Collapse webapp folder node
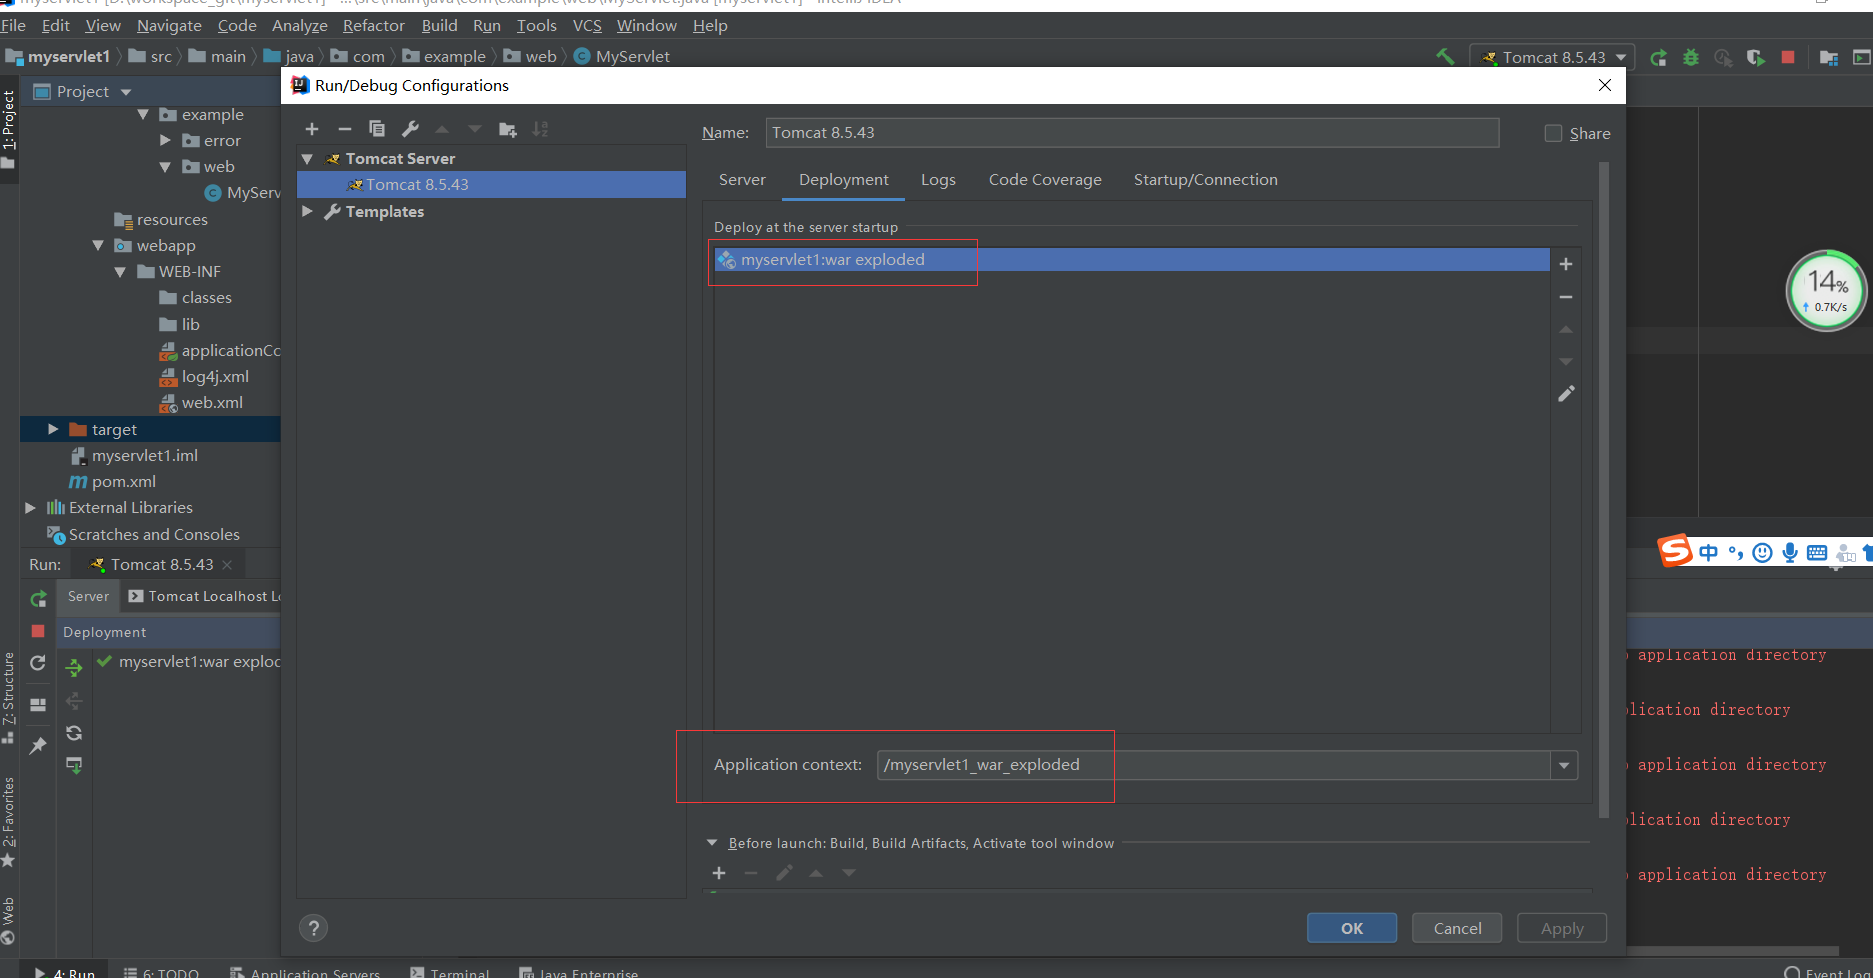 coord(98,245)
